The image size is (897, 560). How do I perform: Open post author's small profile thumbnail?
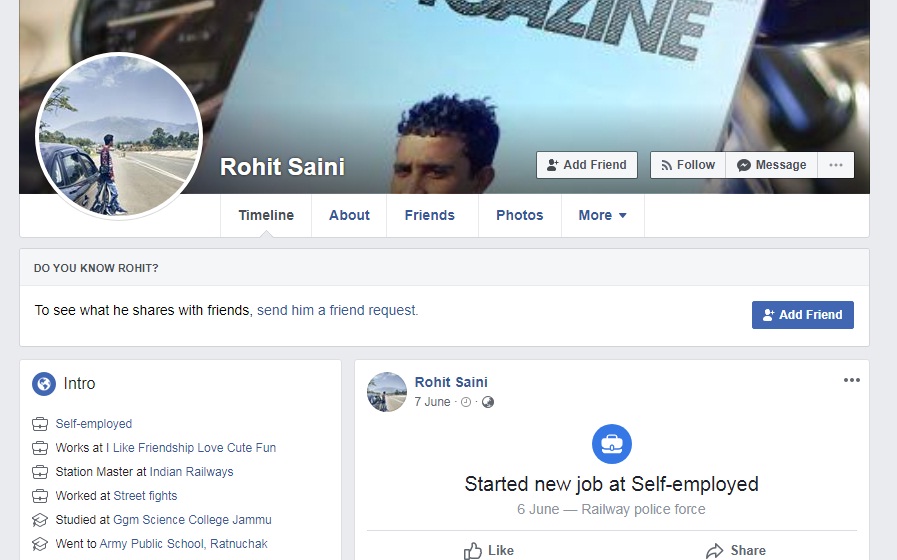387,392
